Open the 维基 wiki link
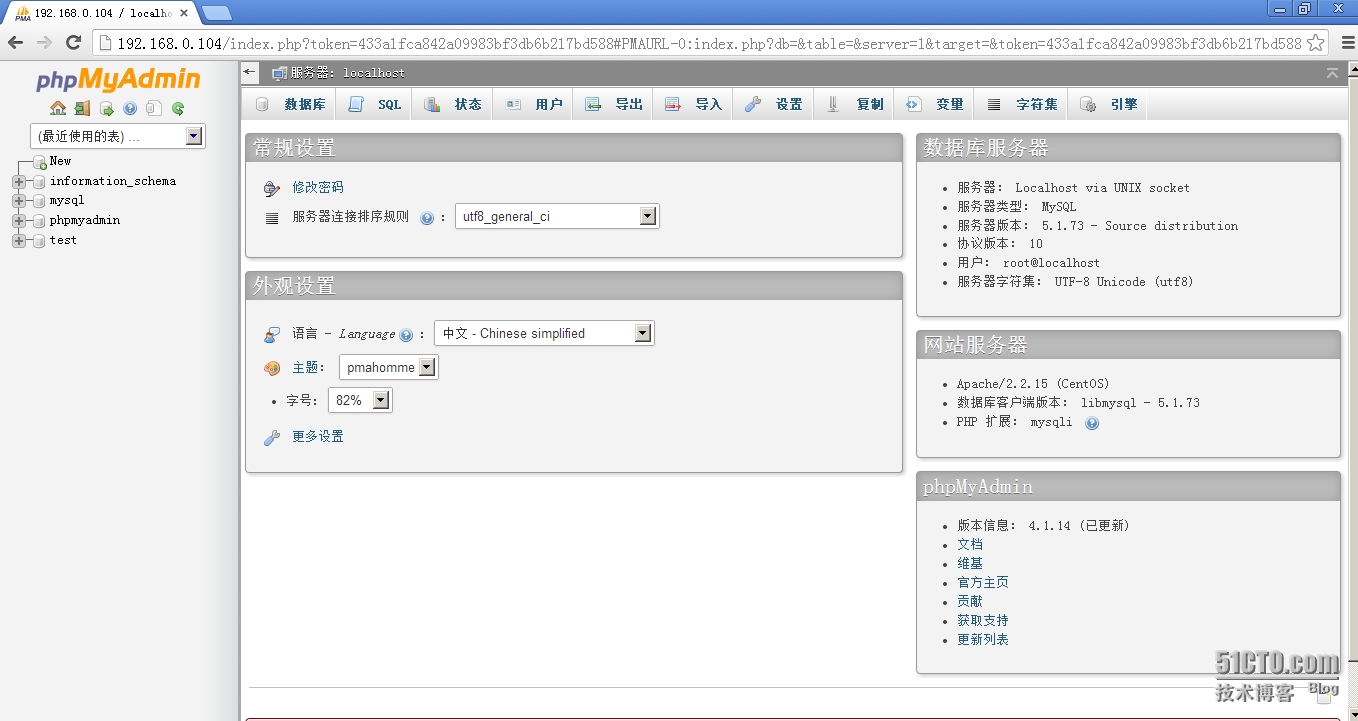The width and height of the screenshot is (1358, 721). pos(970,563)
